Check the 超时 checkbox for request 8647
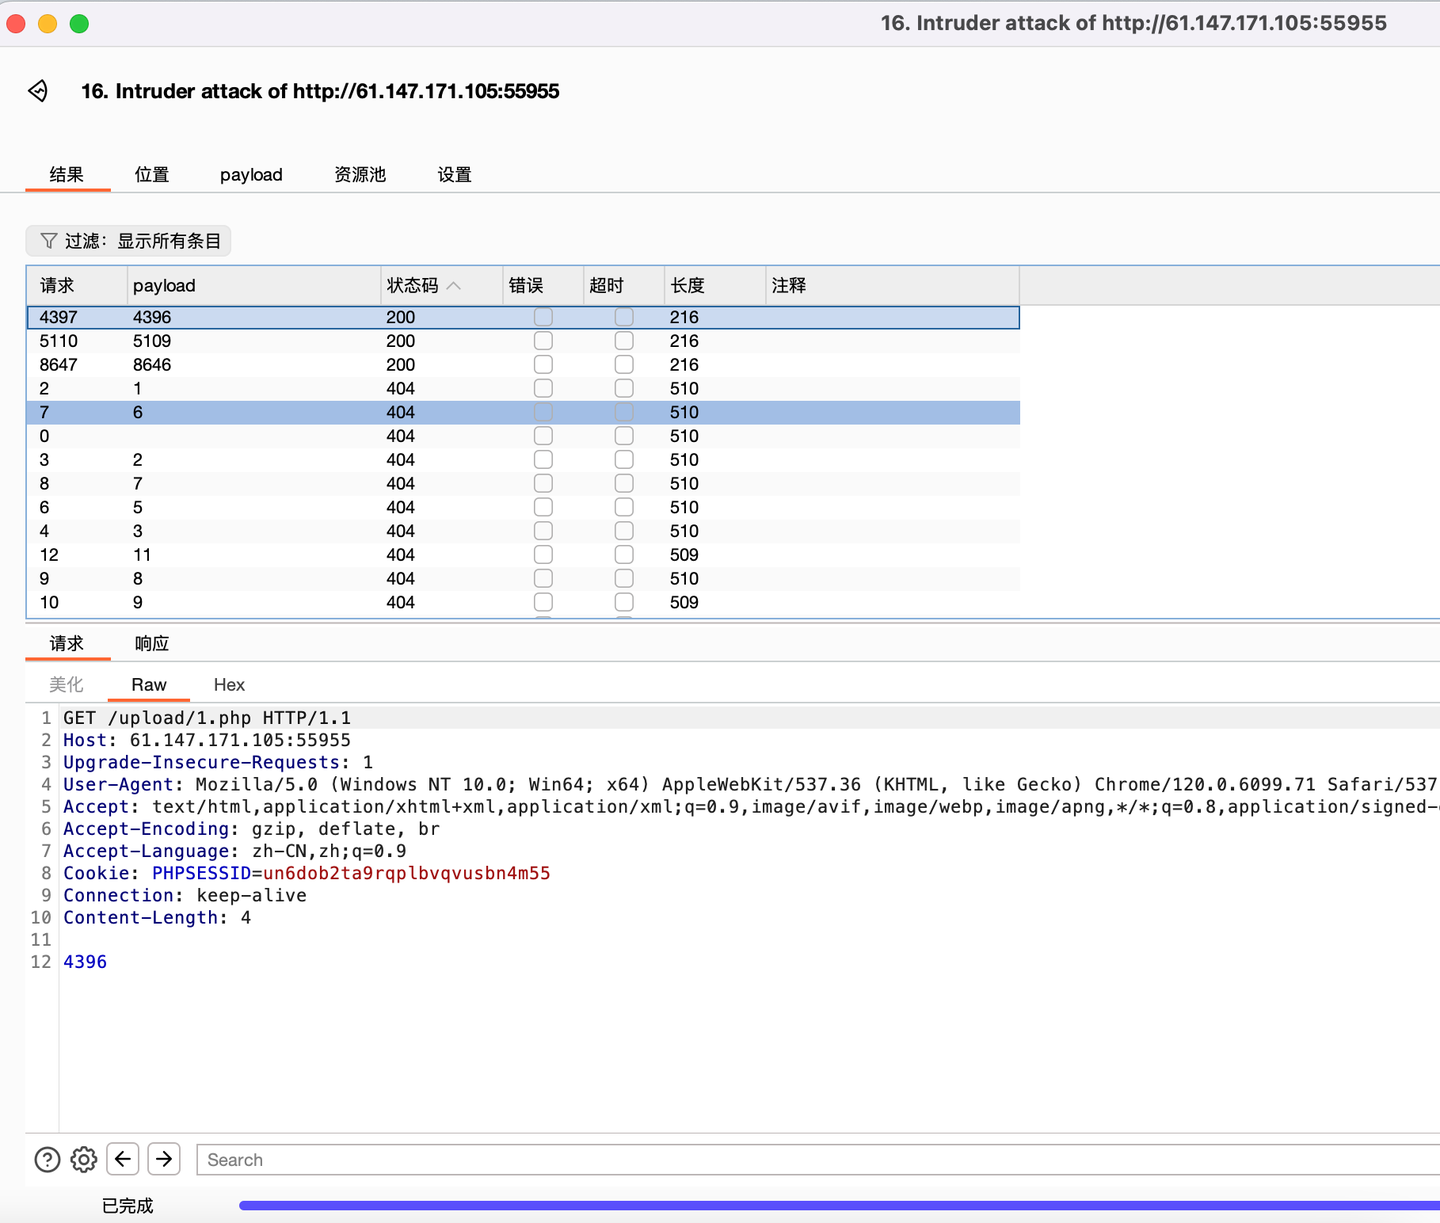This screenshot has height=1223, width=1440. point(623,364)
